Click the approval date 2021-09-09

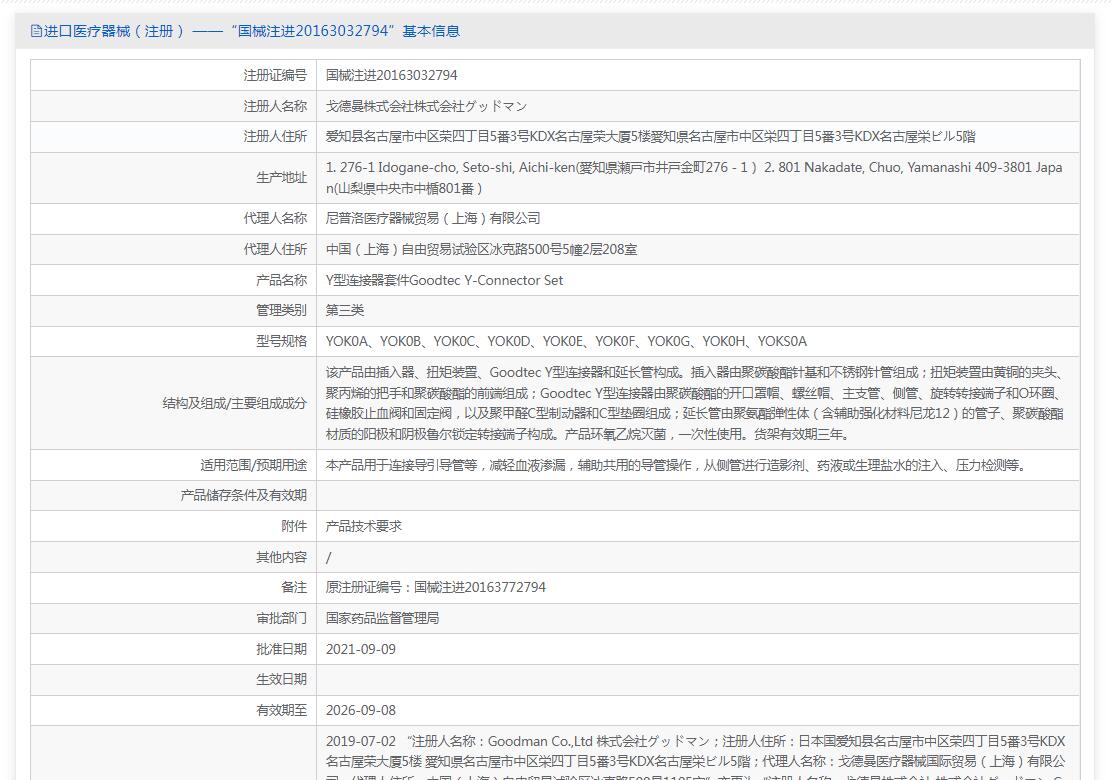(361, 649)
